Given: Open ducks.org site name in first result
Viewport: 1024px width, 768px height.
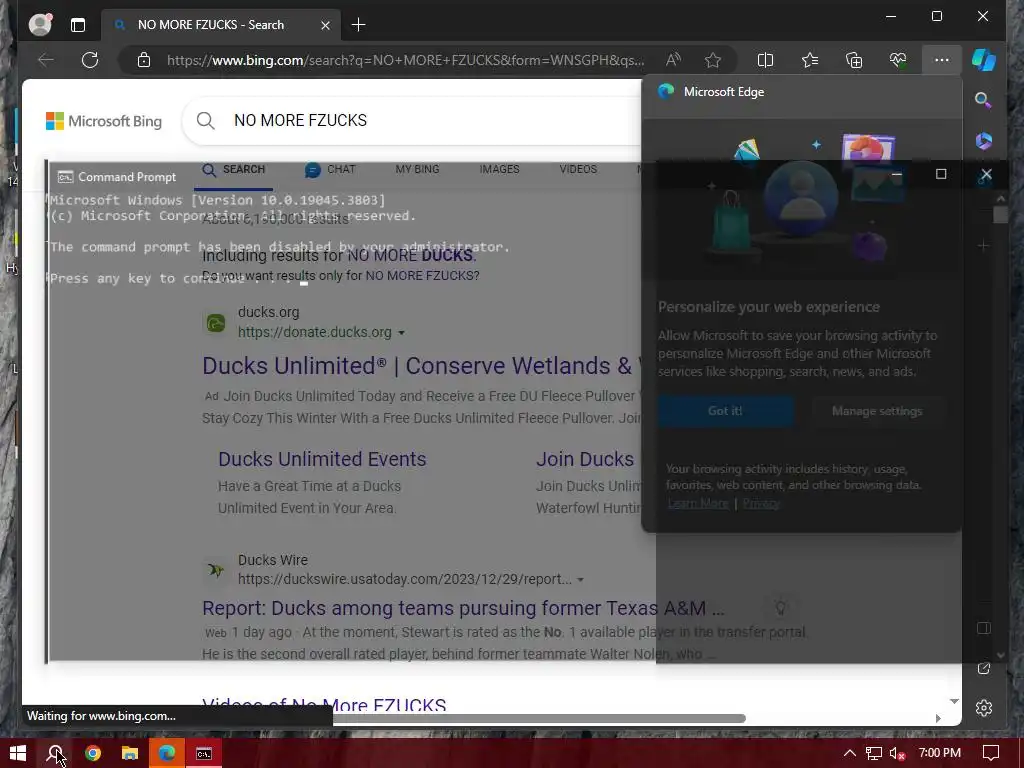Looking at the screenshot, I should (x=268, y=312).
